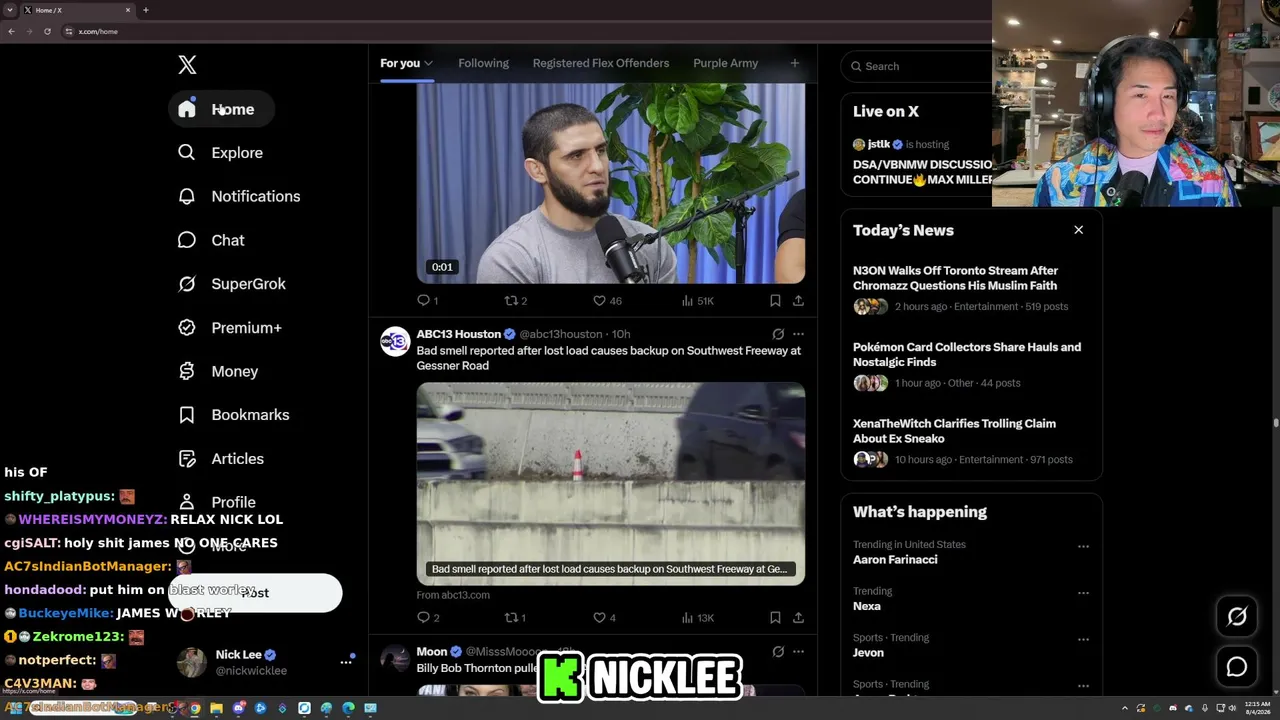This screenshot has height=720, width=1280.
Task: Open Articles from the sidebar
Action: [x=221, y=459]
